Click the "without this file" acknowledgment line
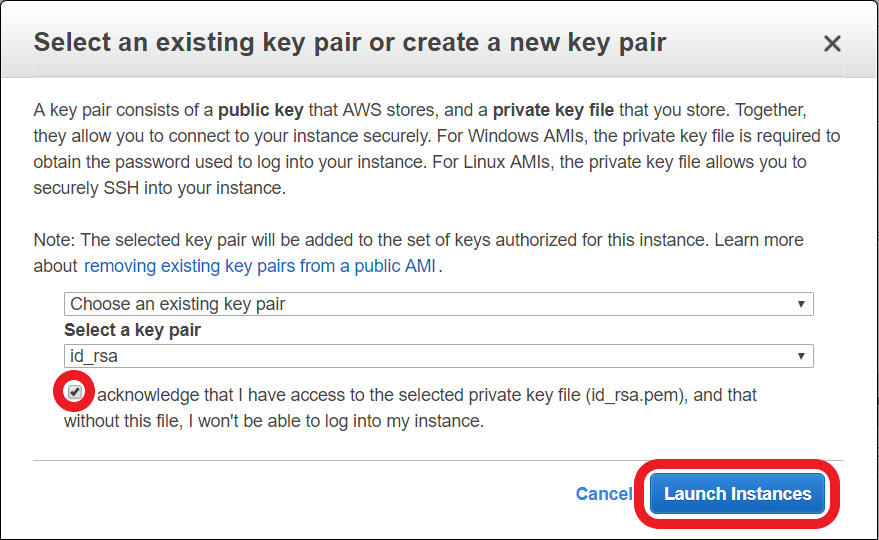The width and height of the screenshot is (879, 540). (273, 421)
